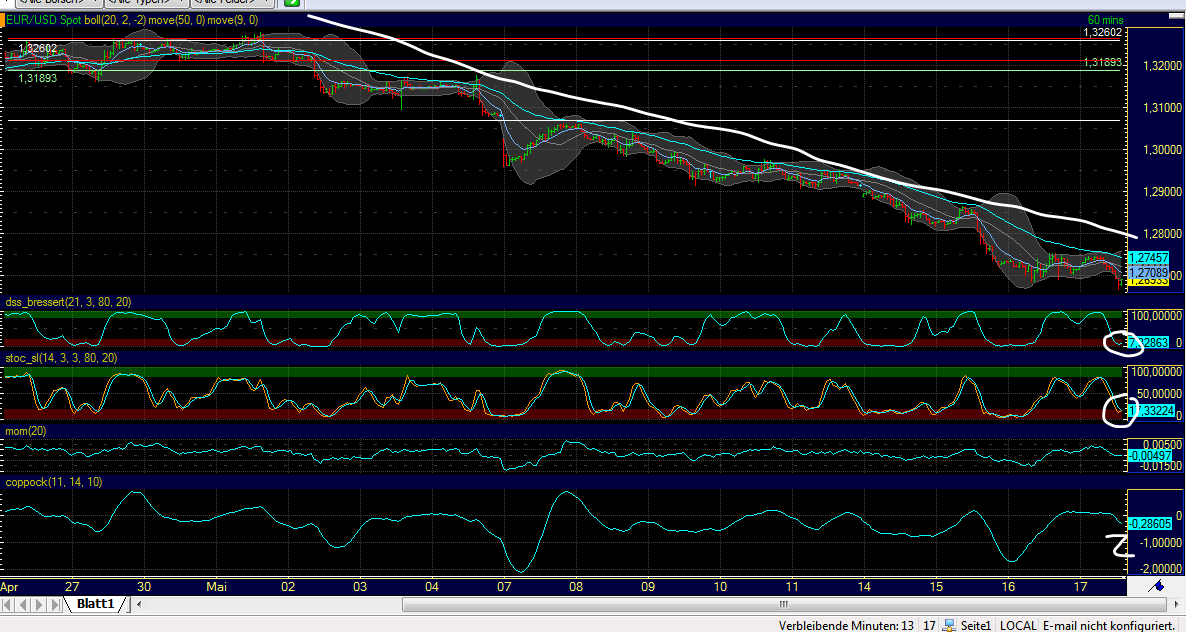Click the cyan 1,27457 price tag
Viewport: 1186px width, 632px height.
tap(1148, 258)
